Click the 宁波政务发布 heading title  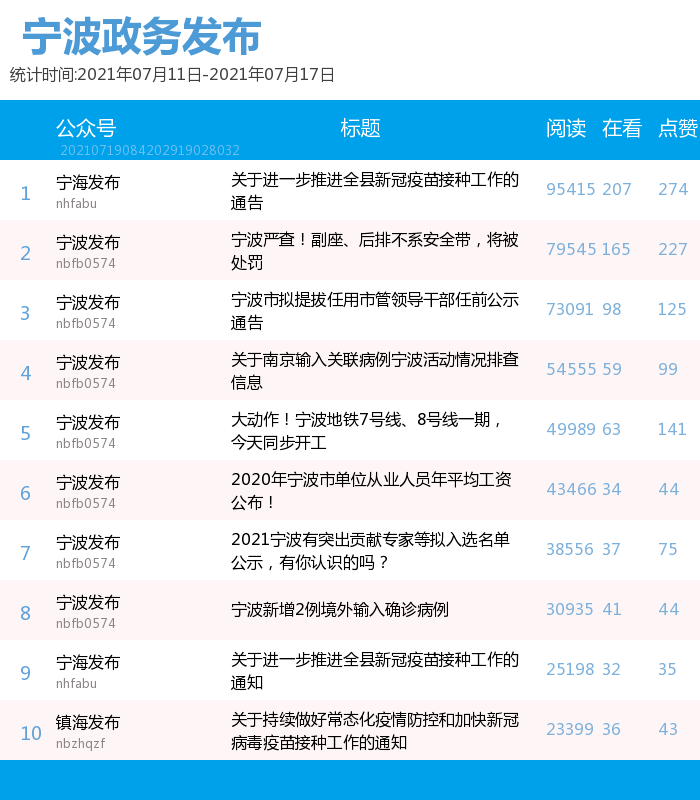[142, 36]
